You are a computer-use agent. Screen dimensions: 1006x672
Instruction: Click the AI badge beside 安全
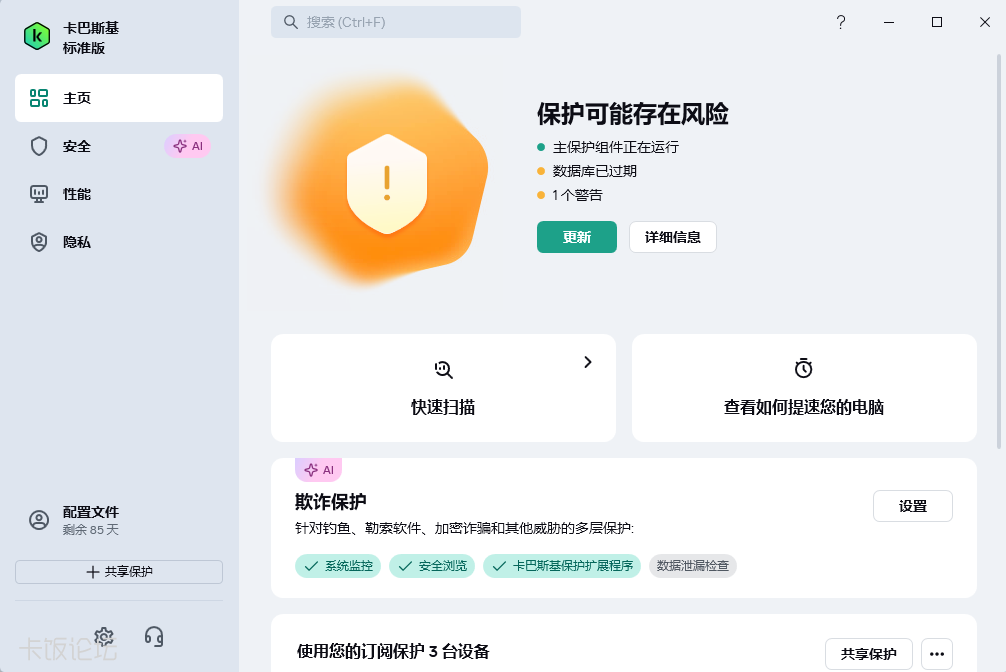188,146
